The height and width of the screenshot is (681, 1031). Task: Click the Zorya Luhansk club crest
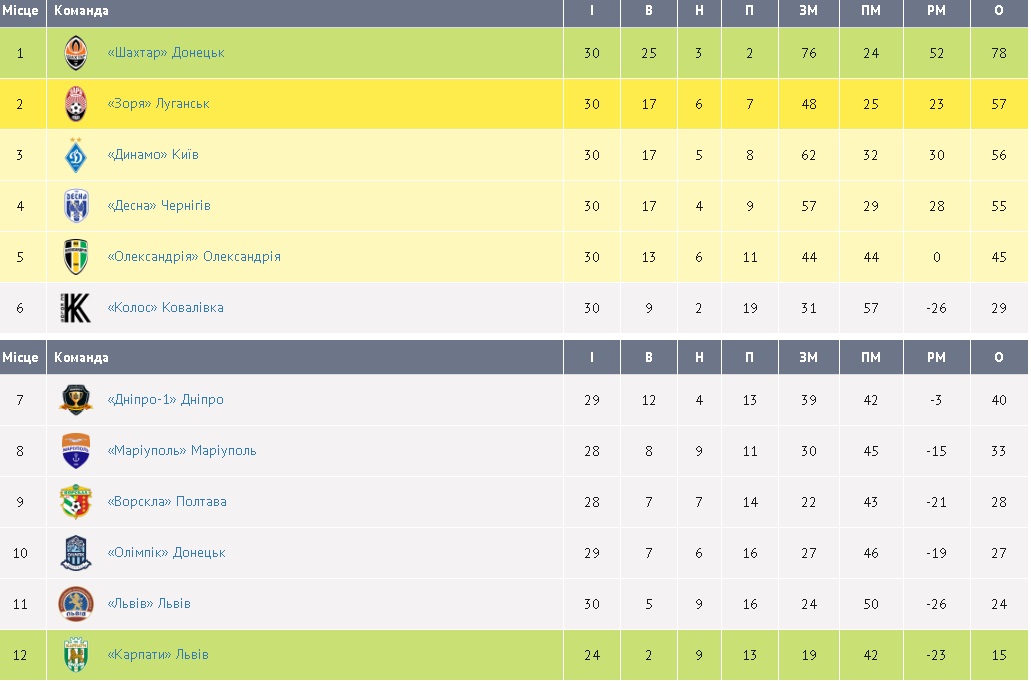[x=76, y=104]
